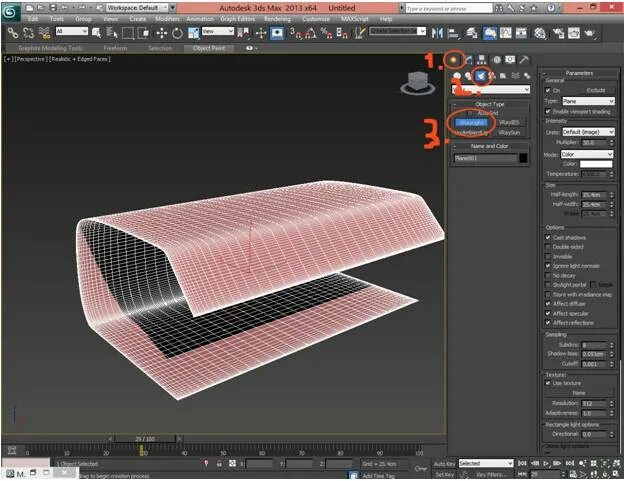
Task: Click the Mirror tool icon
Action: pyautogui.click(x=437, y=33)
